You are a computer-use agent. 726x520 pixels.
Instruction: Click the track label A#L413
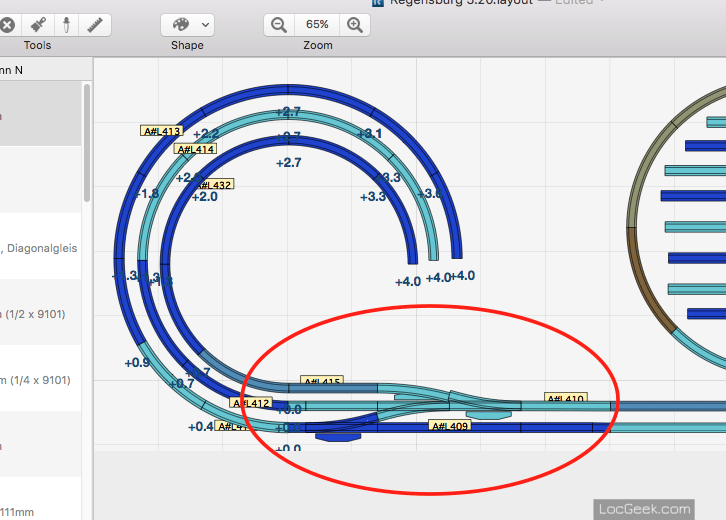point(162,131)
